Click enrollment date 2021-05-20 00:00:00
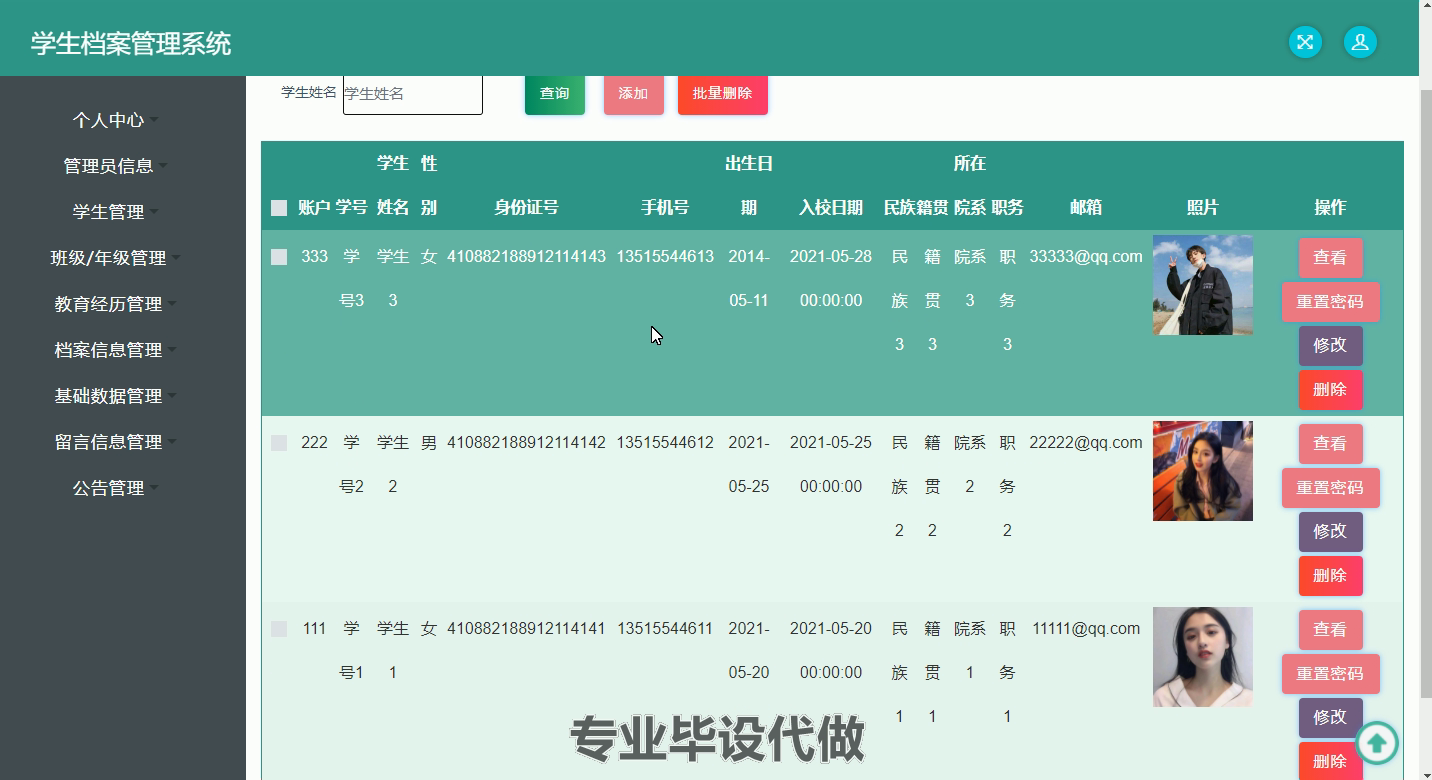 [x=831, y=651]
